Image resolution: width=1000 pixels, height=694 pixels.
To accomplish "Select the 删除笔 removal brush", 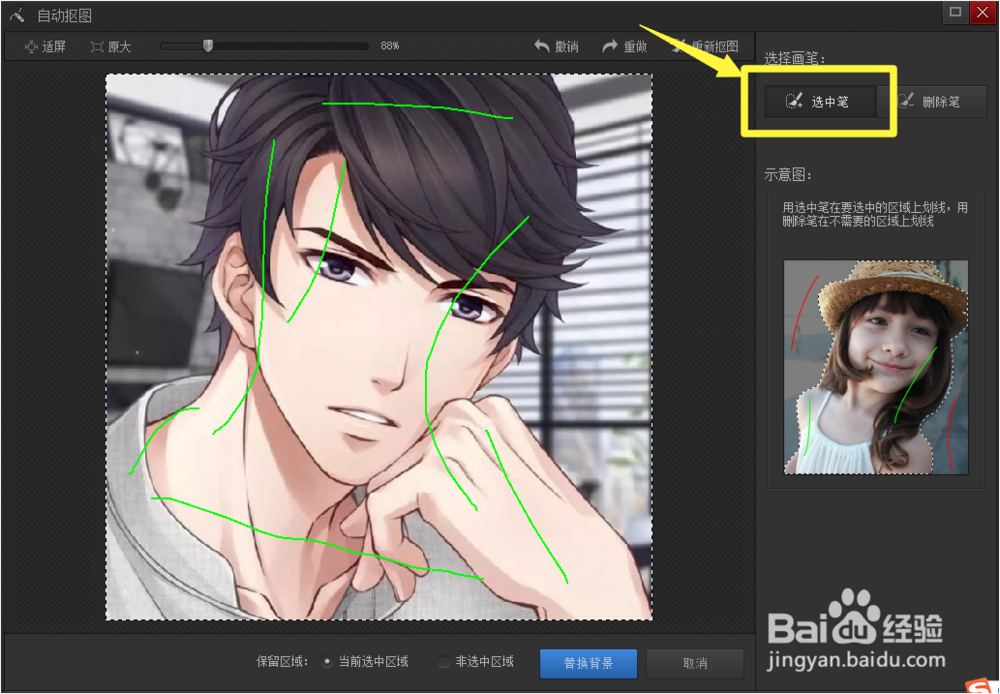I will point(932,101).
